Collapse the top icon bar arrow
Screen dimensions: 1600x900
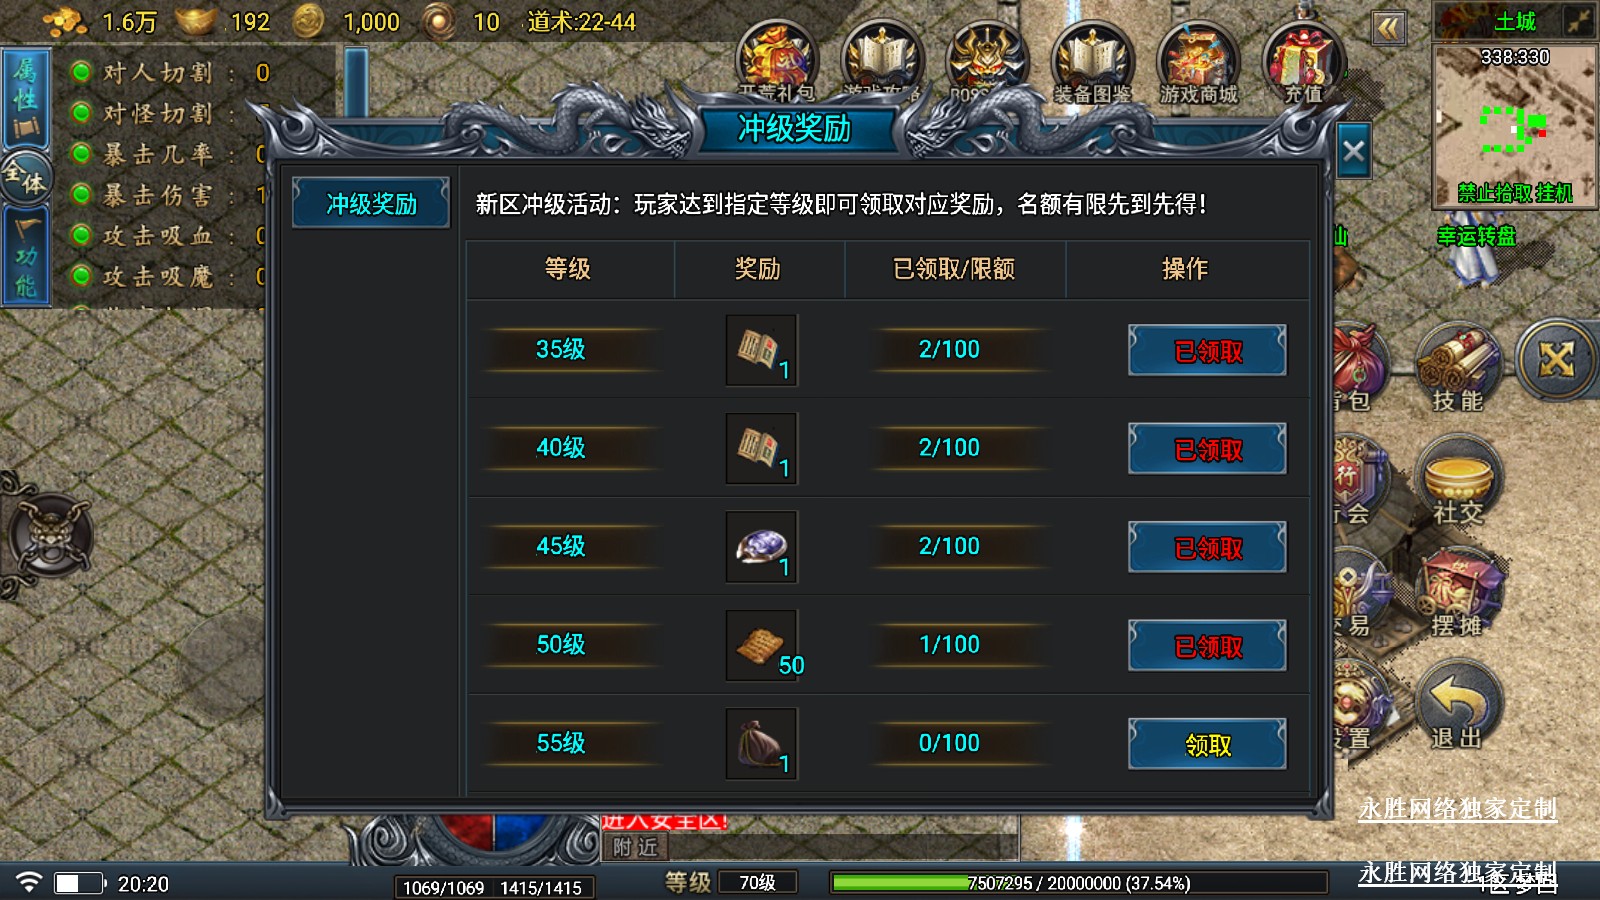(x=1388, y=28)
